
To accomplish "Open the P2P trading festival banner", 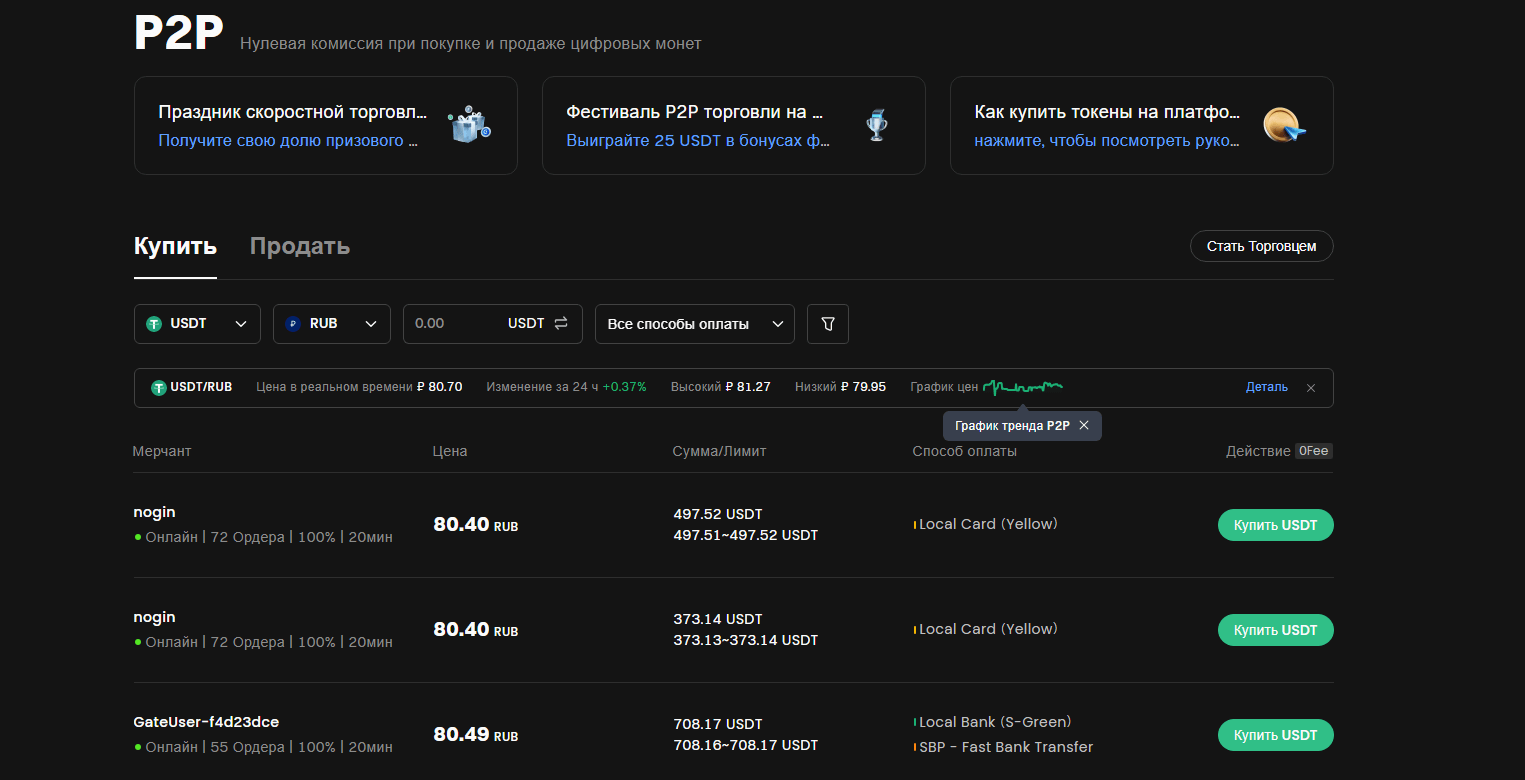I will [733, 126].
